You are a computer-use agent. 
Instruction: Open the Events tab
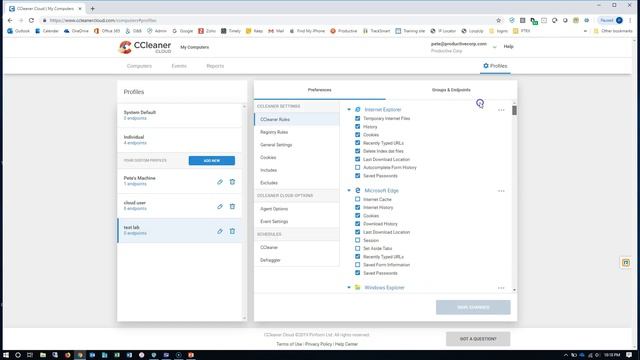point(179,66)
